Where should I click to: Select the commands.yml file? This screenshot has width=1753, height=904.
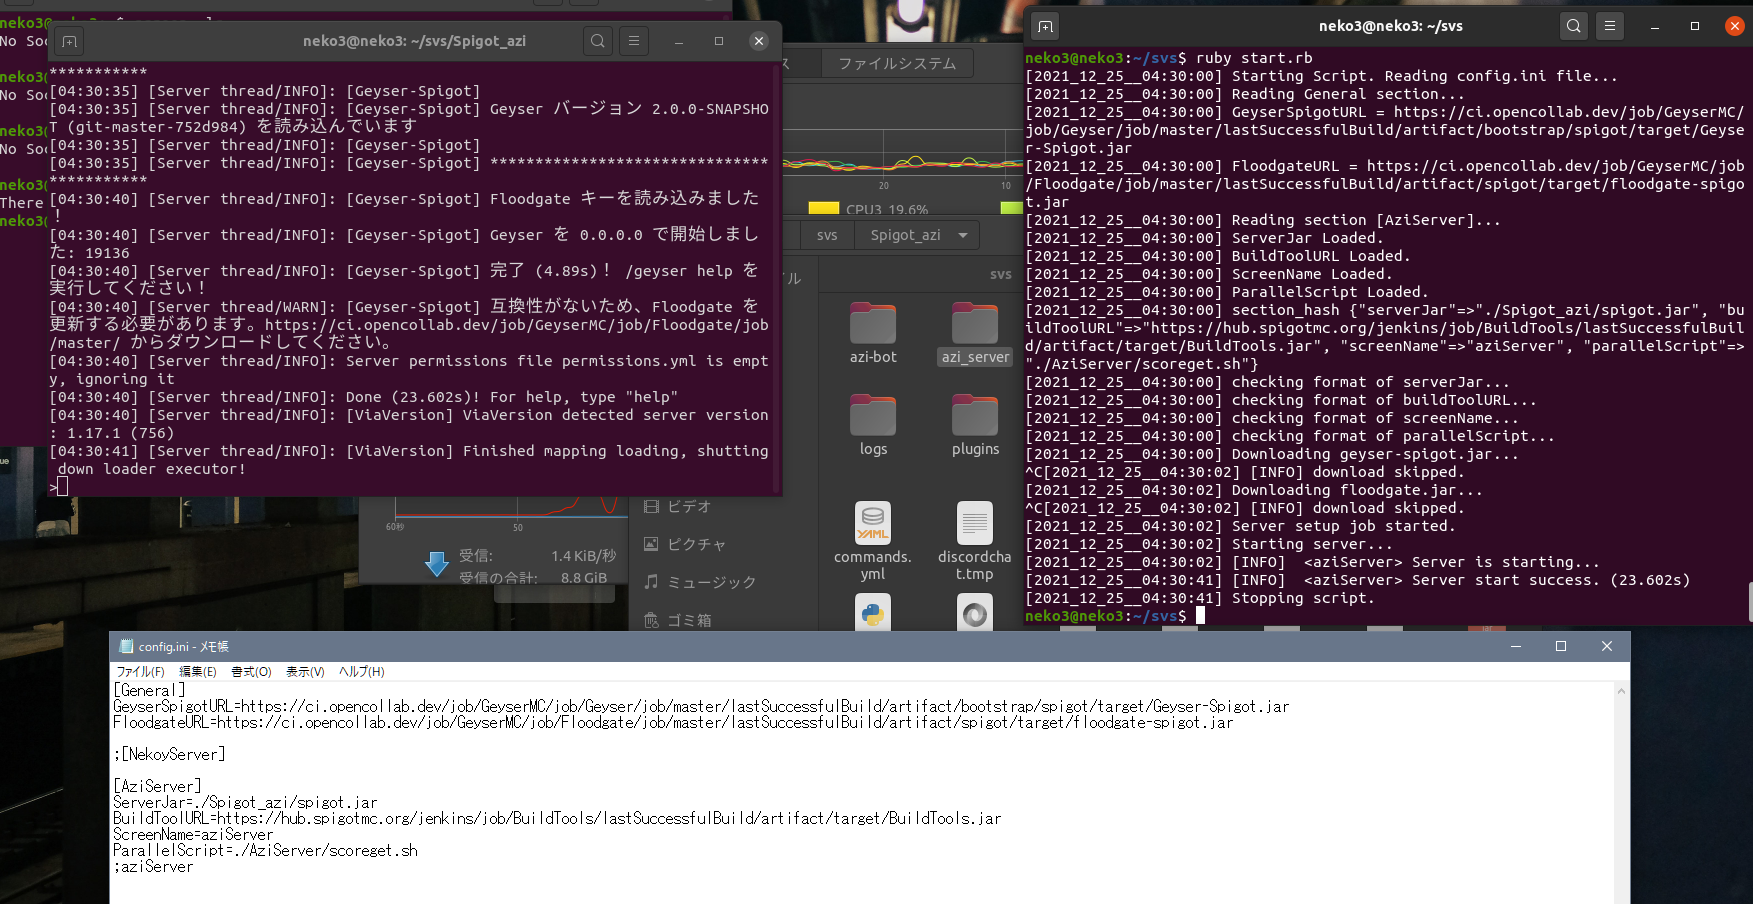(x=873, y=541)
